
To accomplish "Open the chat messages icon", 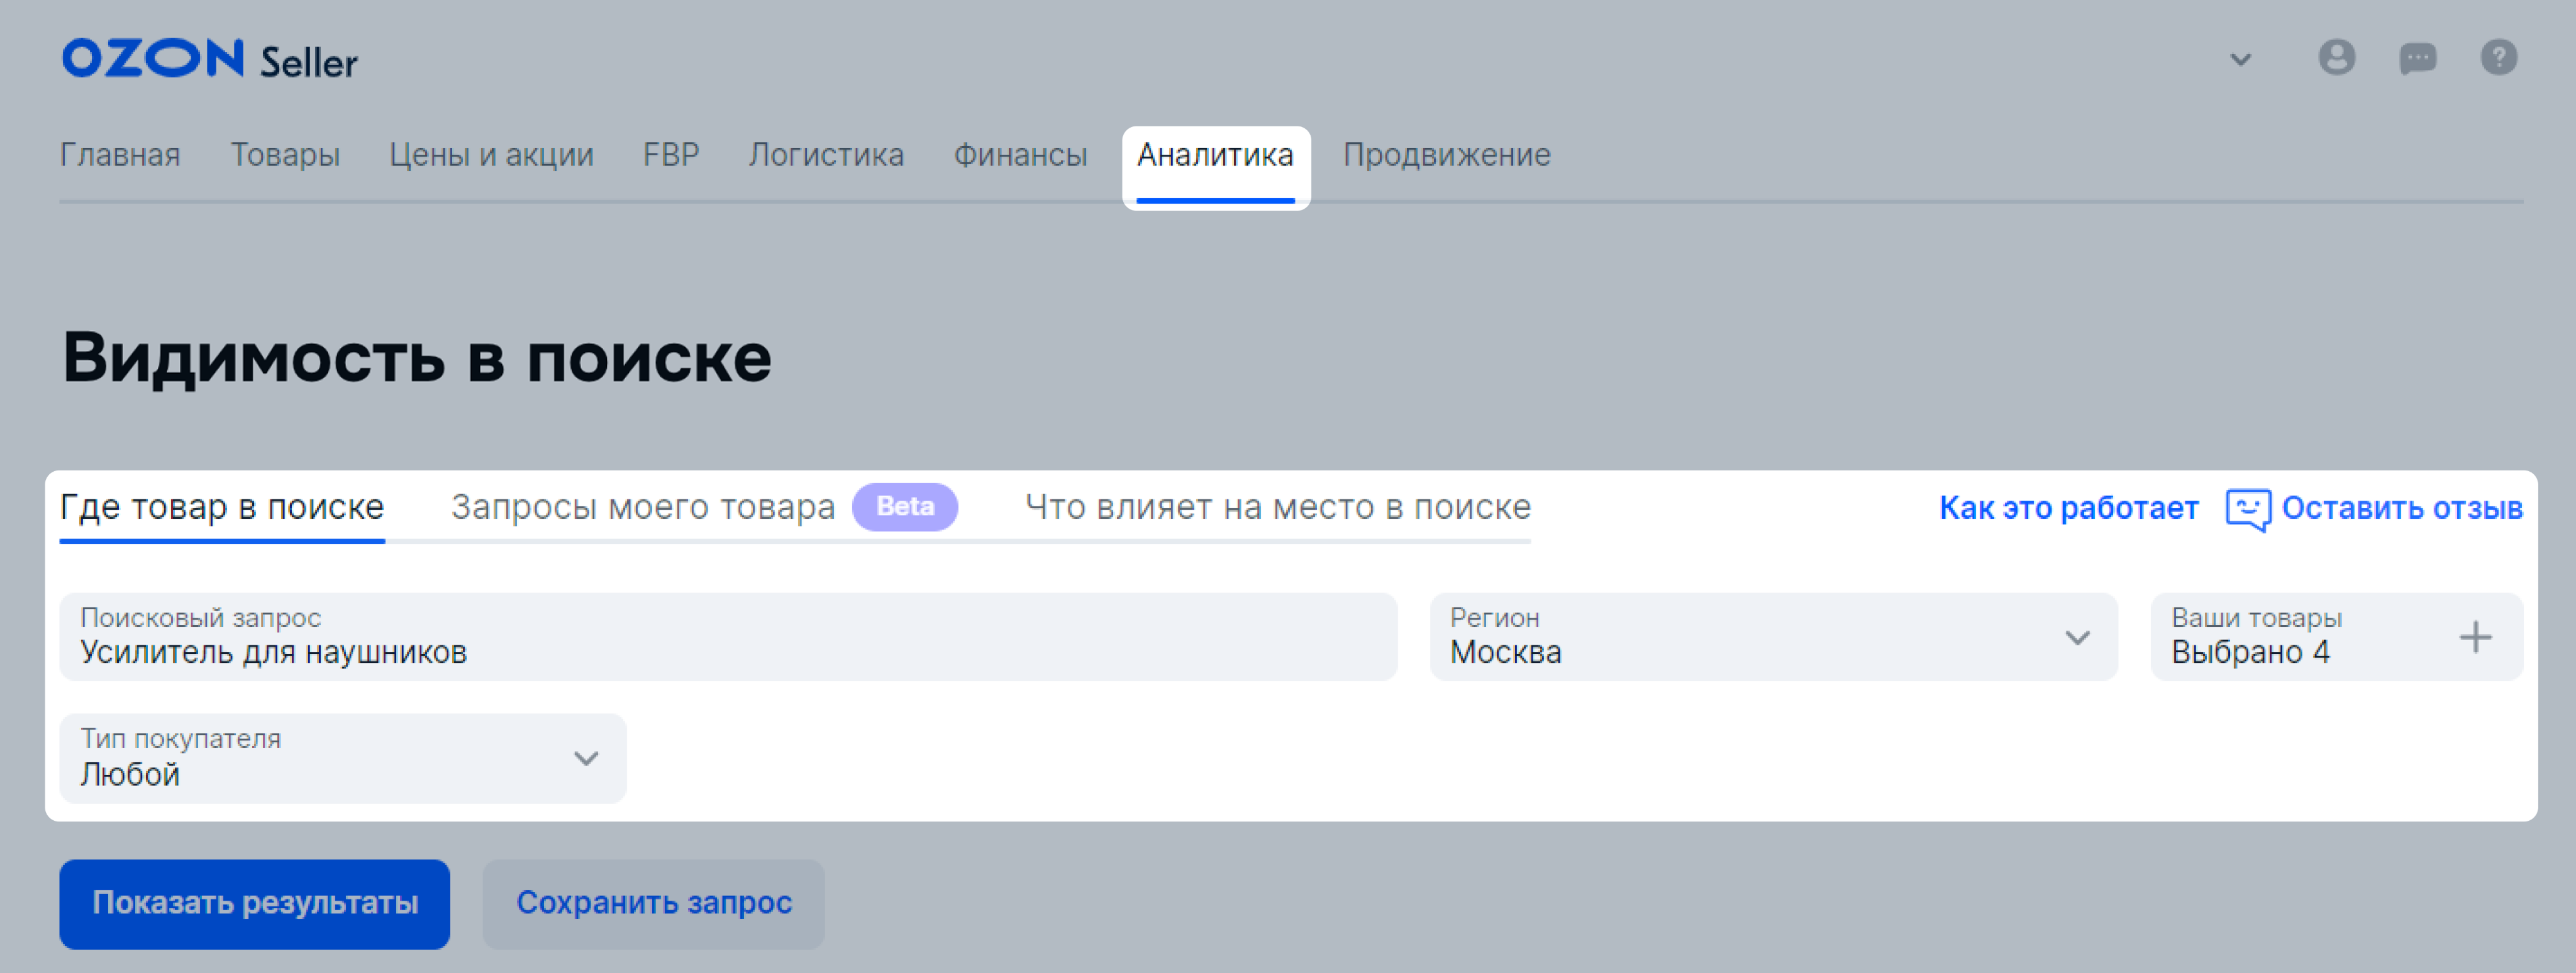I will coord(2417,58).
